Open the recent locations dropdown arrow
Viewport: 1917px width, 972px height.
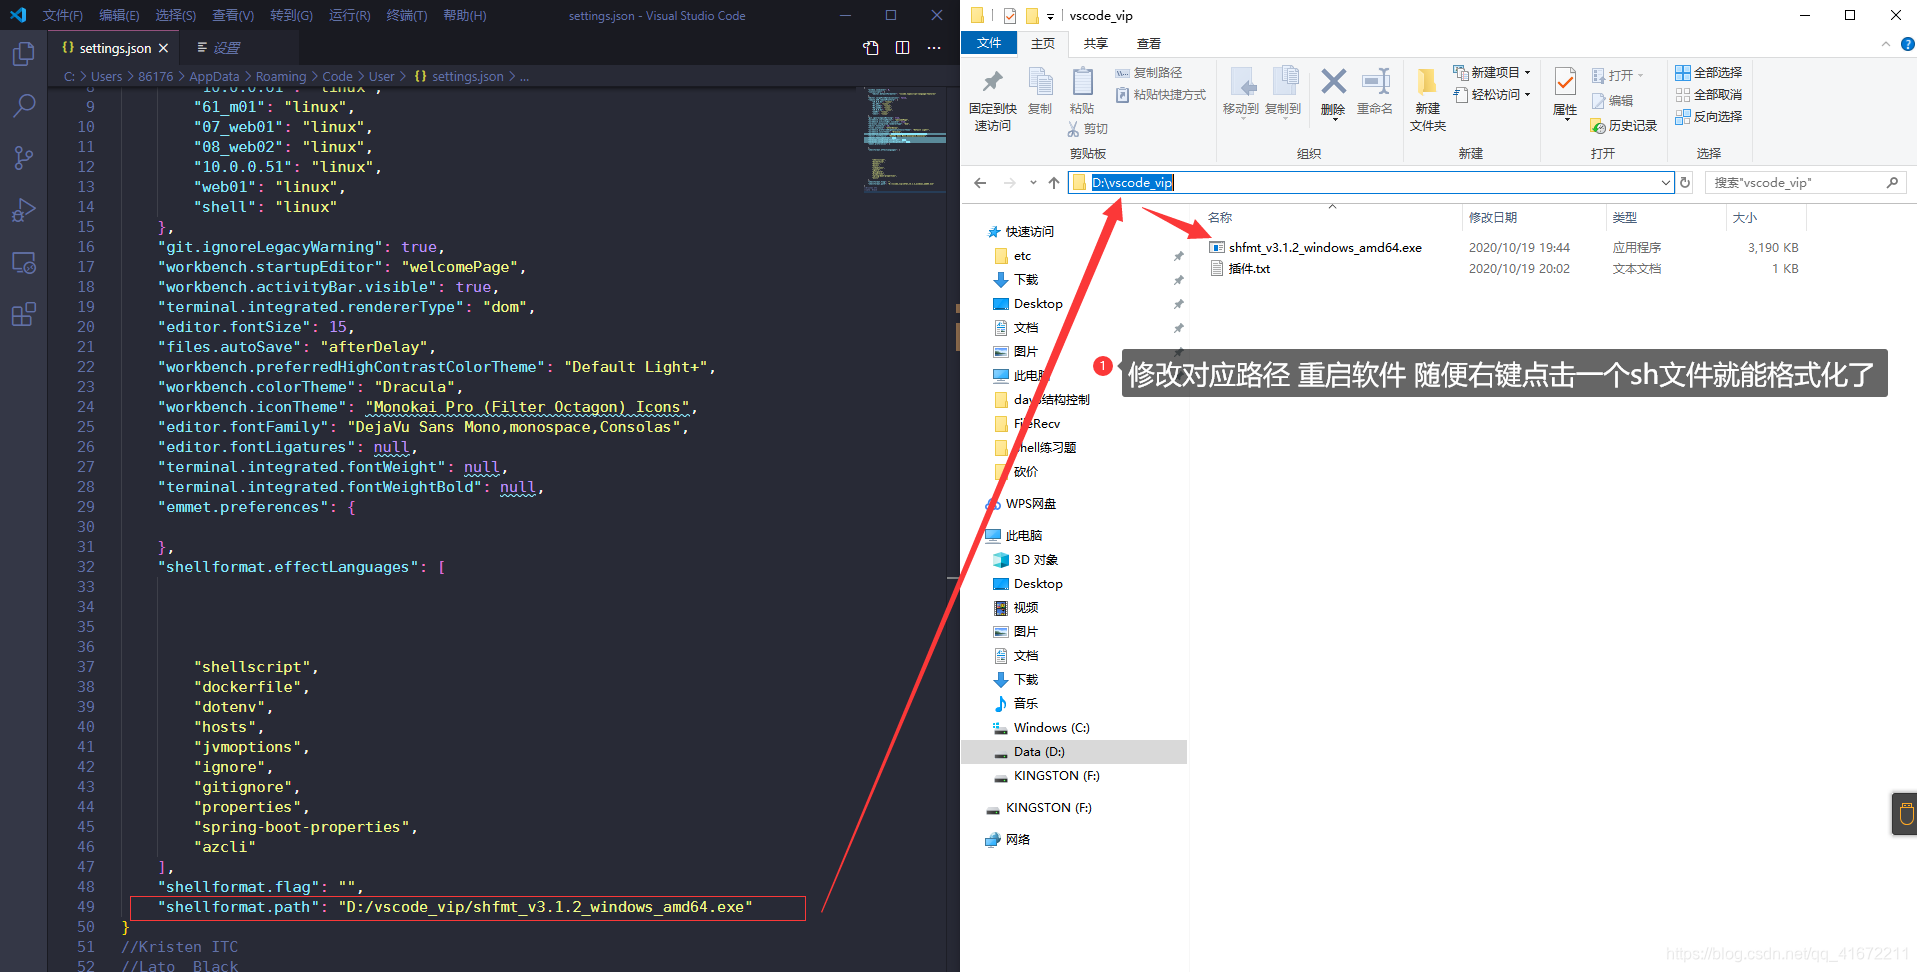[1034, 183]
